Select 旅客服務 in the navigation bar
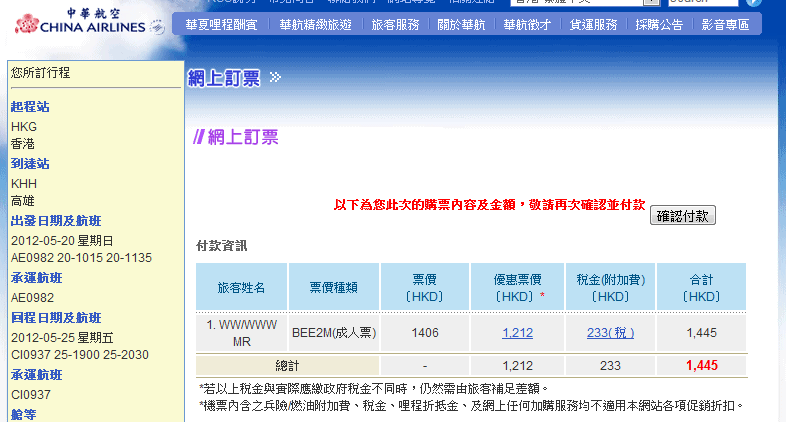Image resolution: width=786 pixels, height=422 pixels. (x=395, y=25)
